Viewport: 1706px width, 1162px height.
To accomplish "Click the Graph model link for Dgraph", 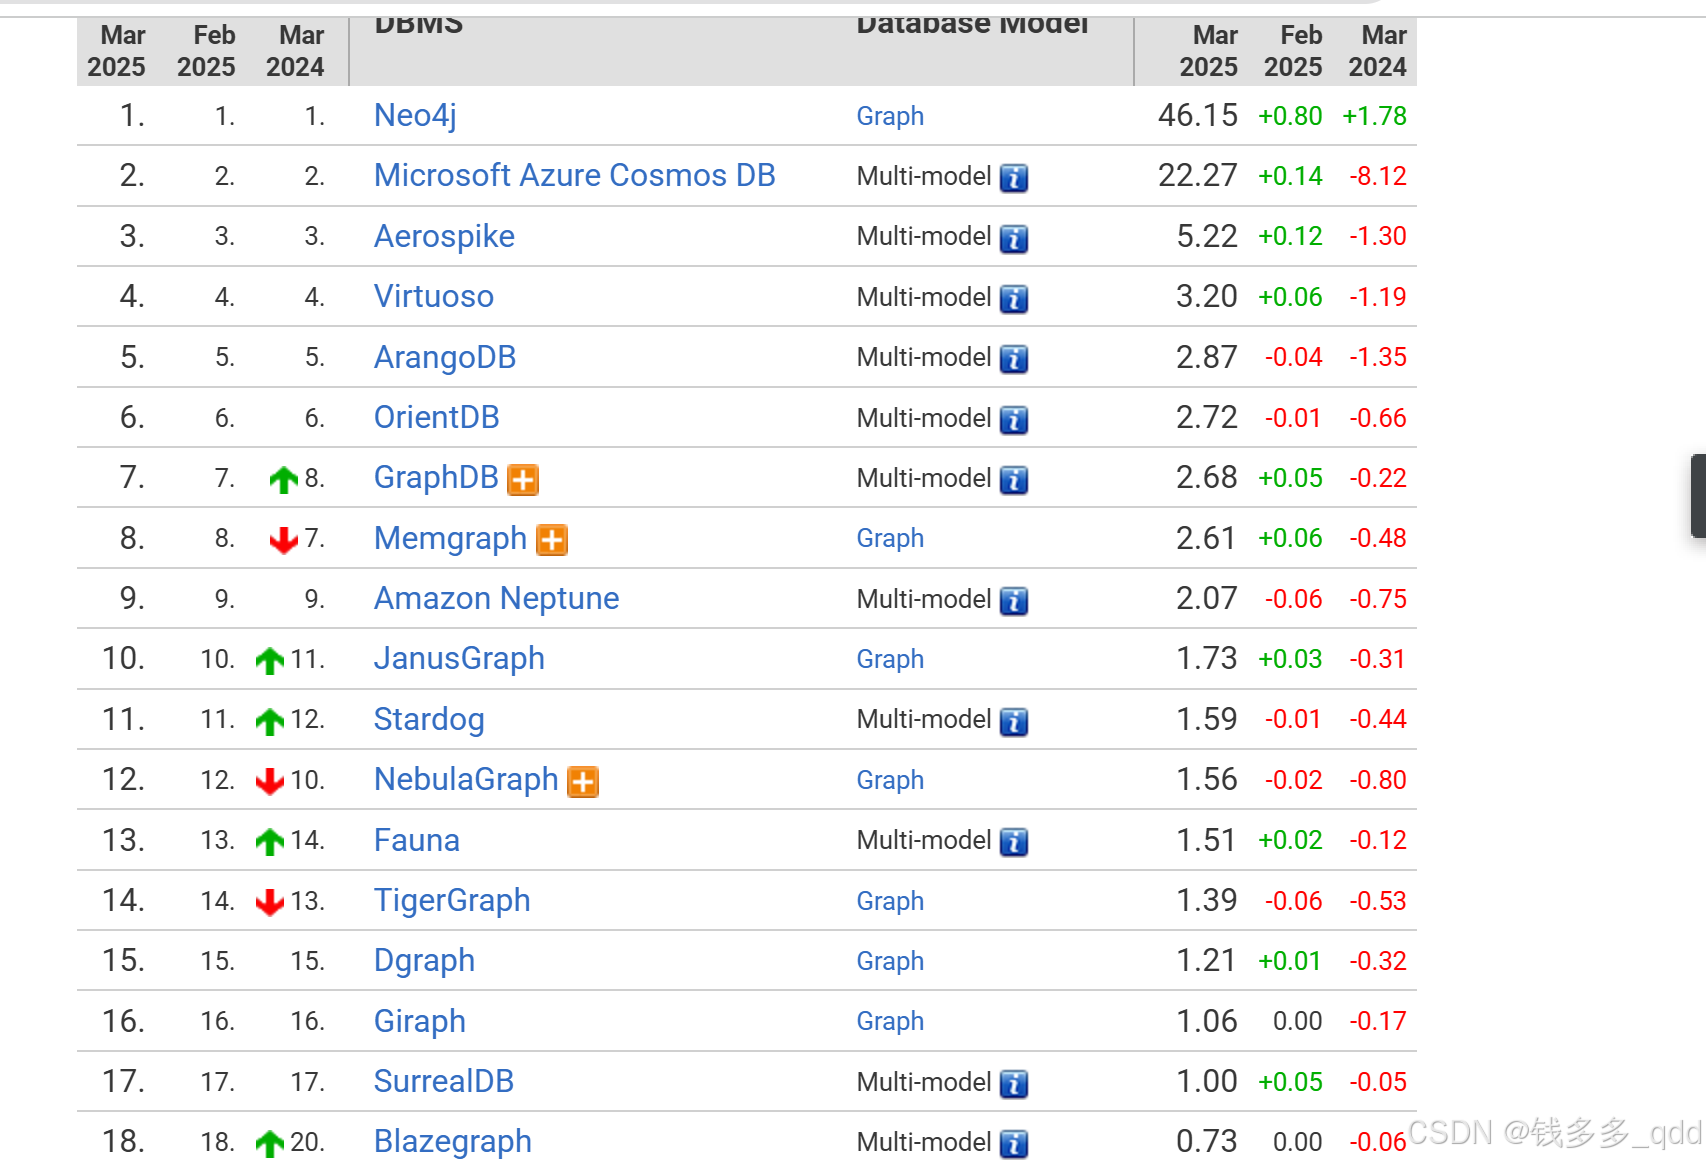I will (x=890, y=962).
